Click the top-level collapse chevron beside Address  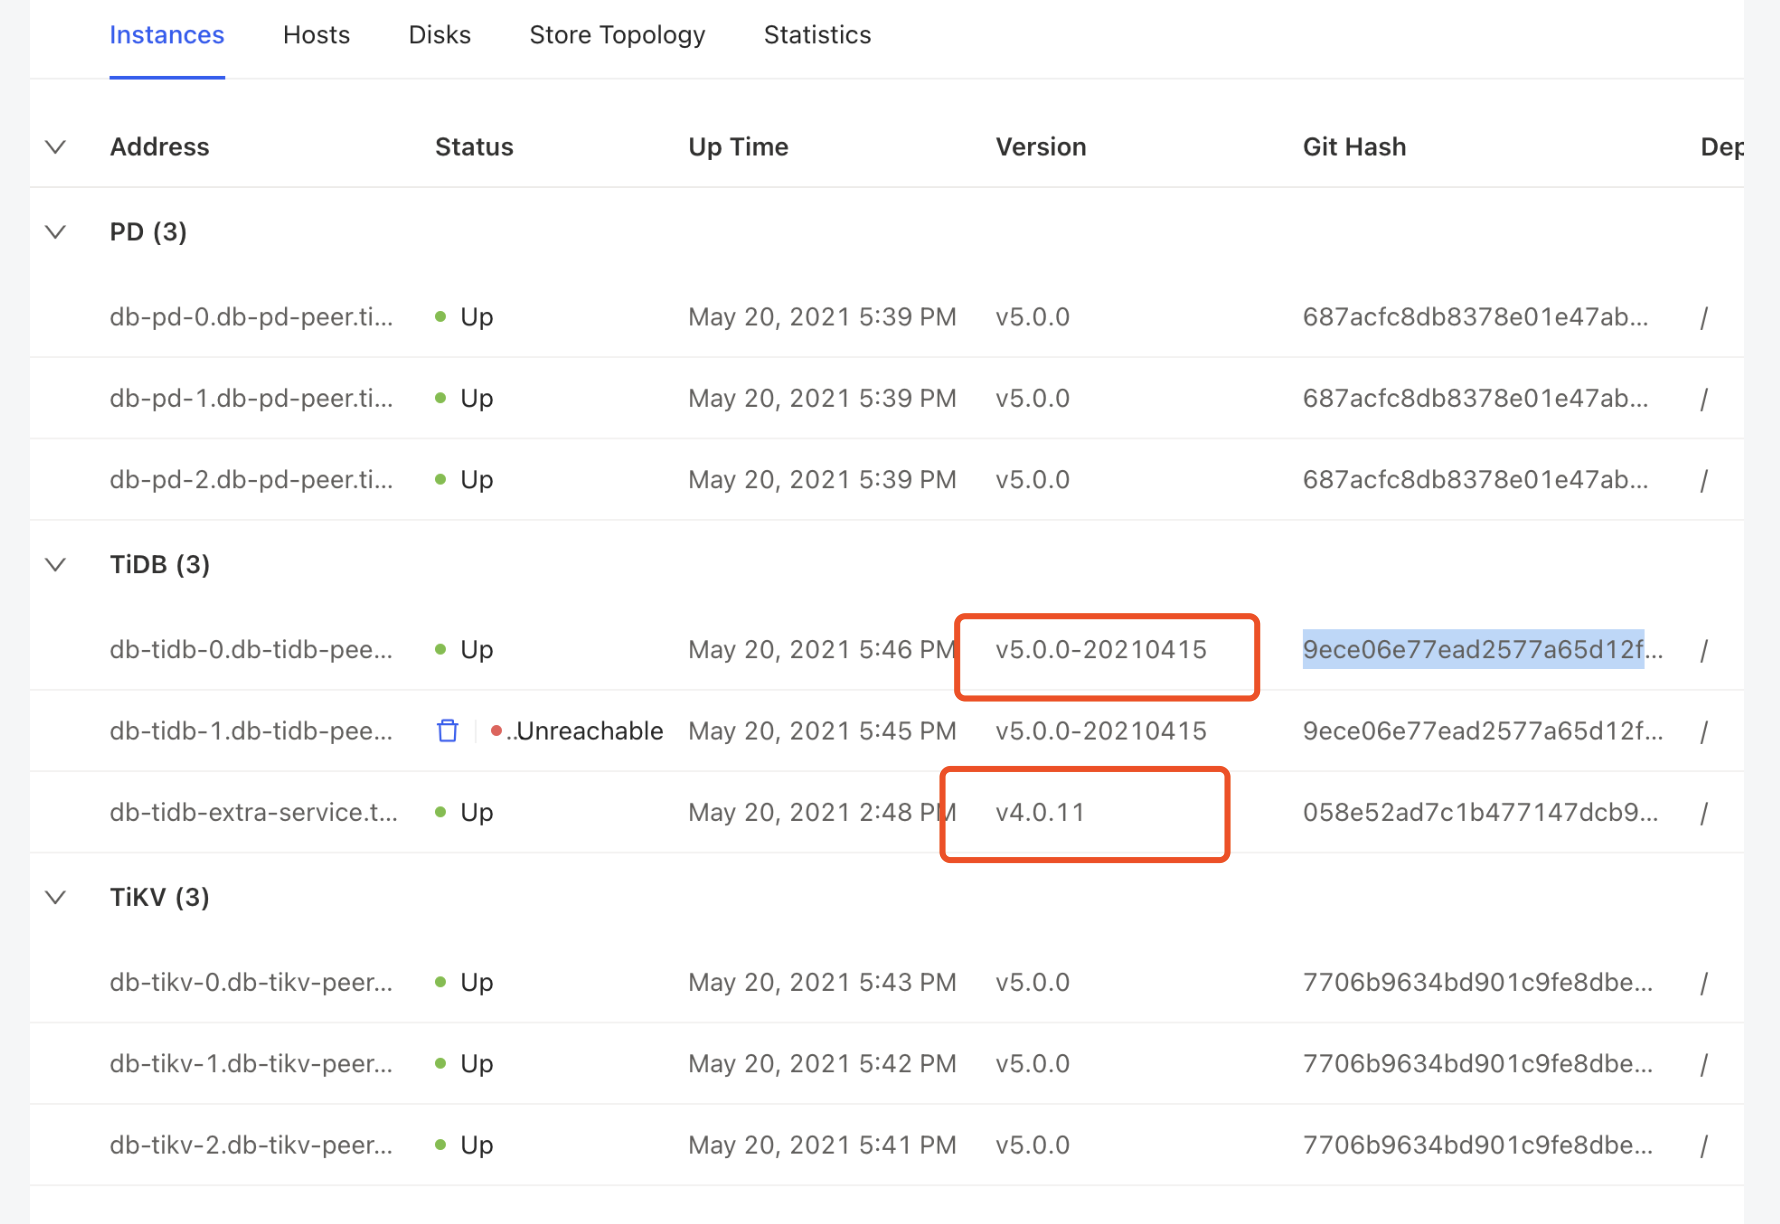(x=56, y=146)
